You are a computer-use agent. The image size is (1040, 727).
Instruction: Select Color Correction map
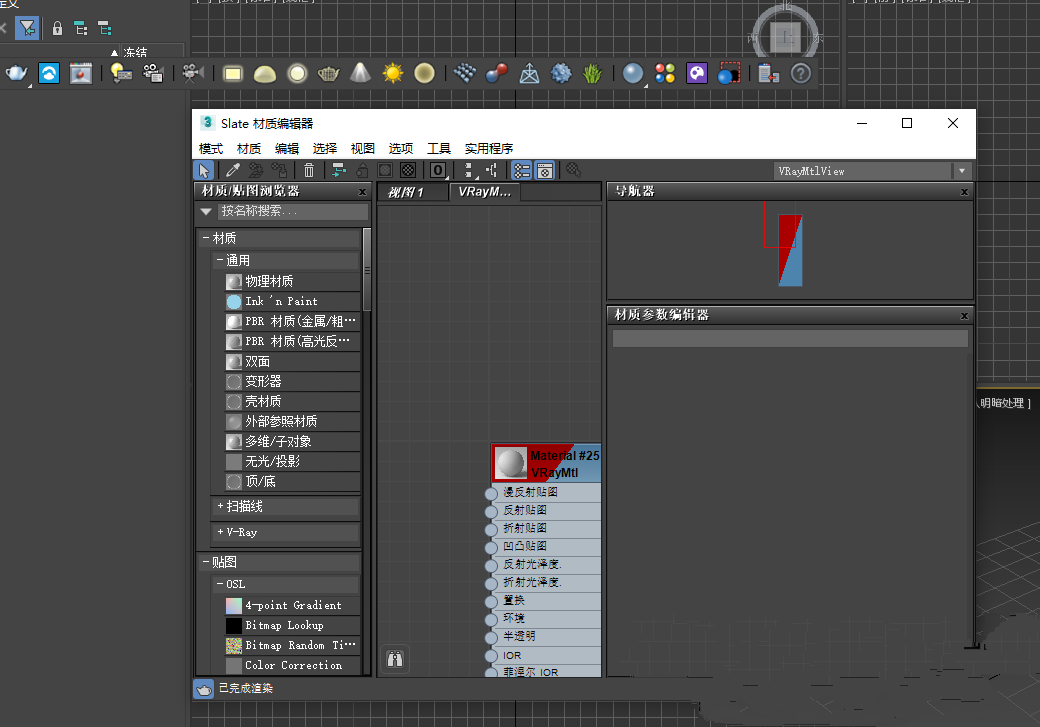click(x=292, y=665)
